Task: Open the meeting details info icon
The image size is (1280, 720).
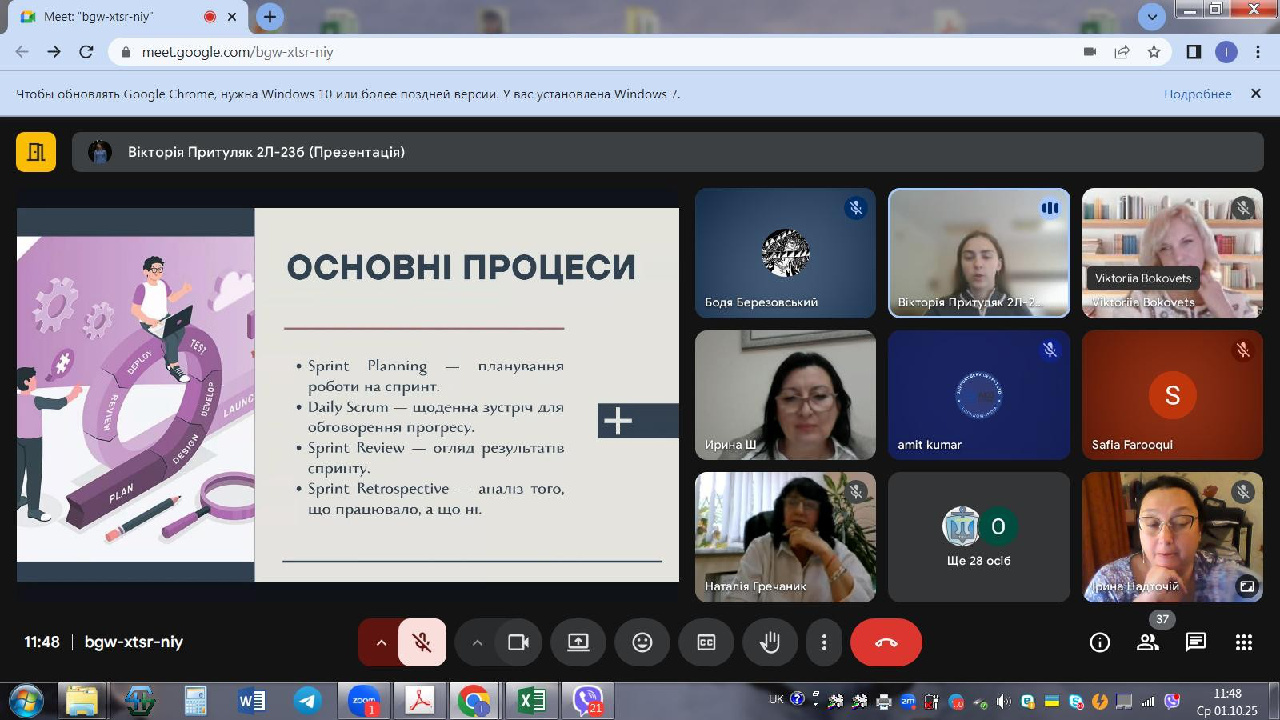Action: [x=1099, y=643]
